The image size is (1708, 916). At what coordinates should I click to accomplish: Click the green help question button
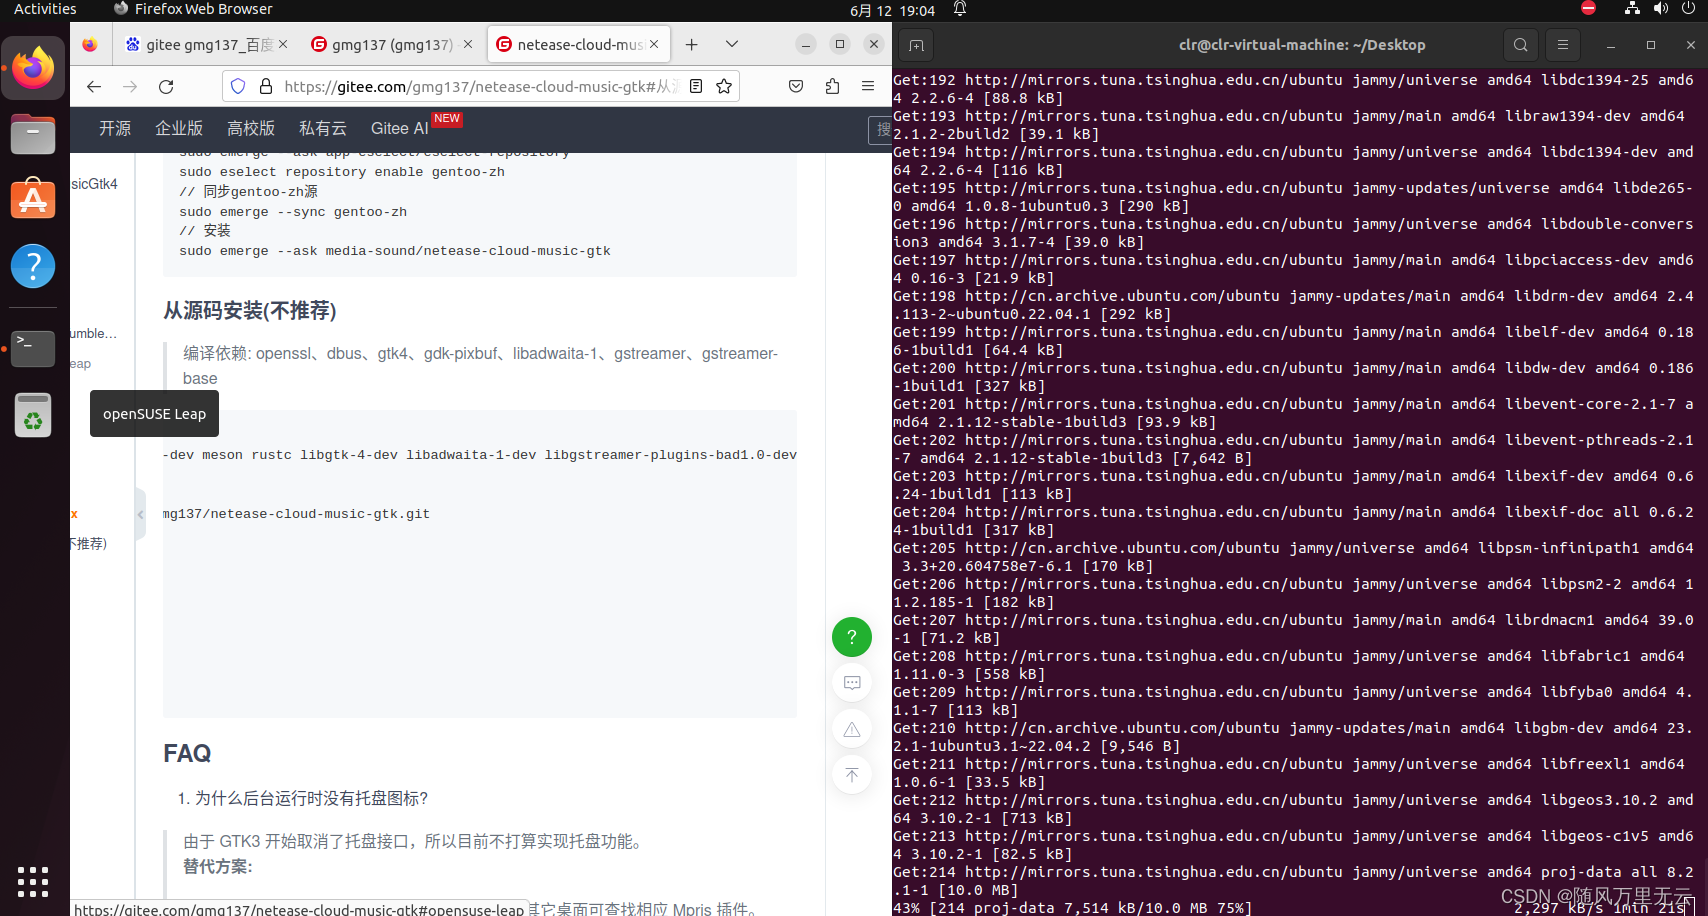852,637
